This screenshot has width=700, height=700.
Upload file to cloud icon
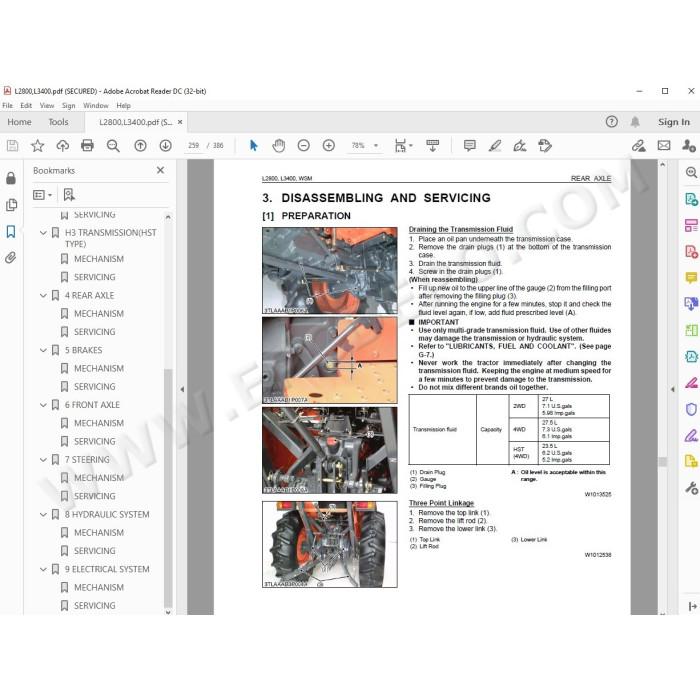click(x=62, y=146)
